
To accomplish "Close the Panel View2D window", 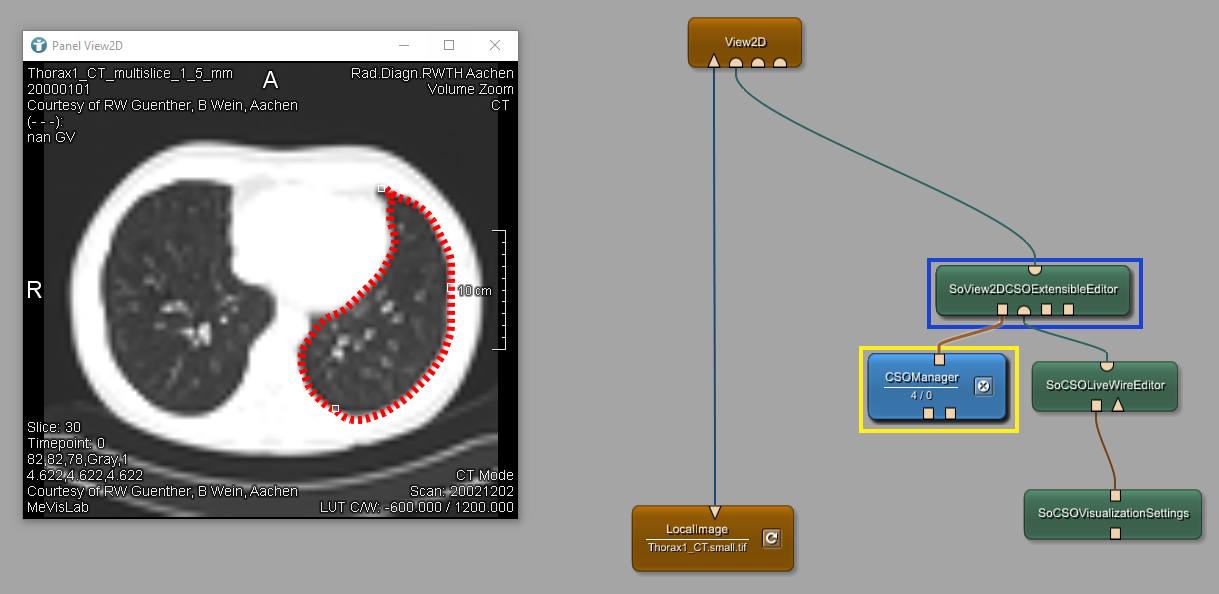I will 495,45.
